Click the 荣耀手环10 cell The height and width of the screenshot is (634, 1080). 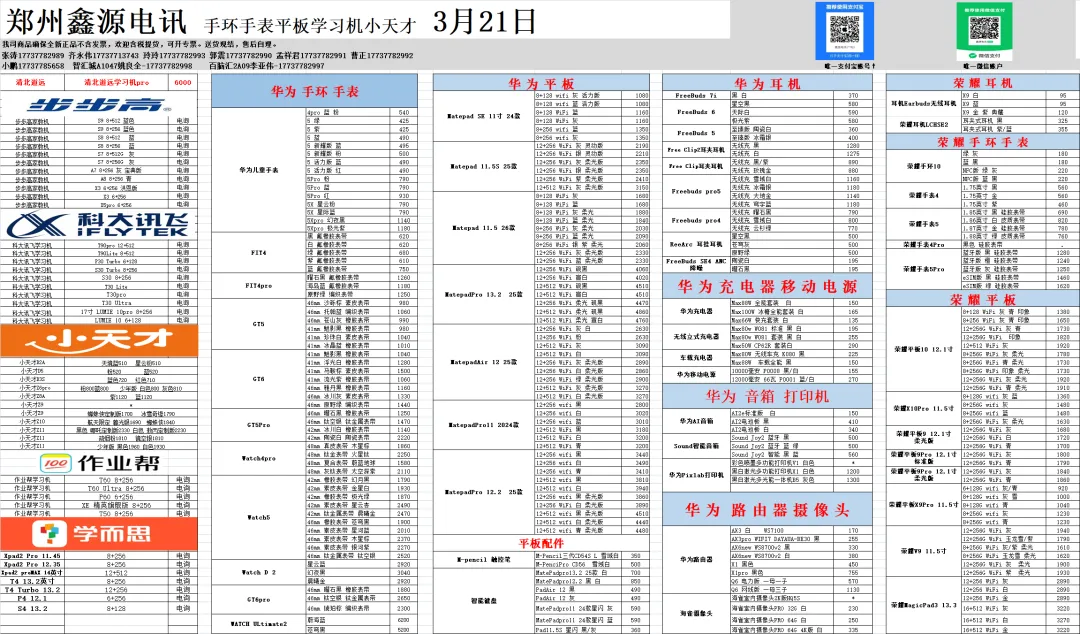923,166
